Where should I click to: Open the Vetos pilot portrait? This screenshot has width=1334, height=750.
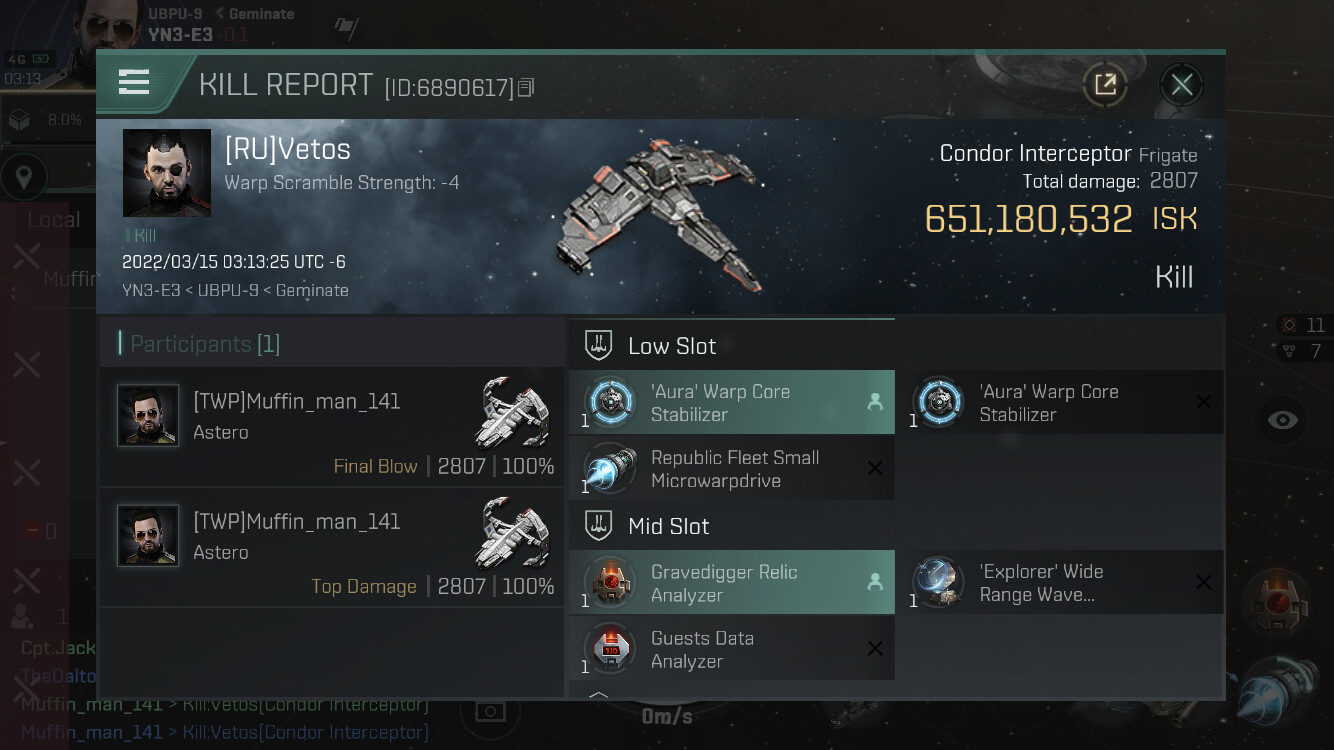167,173
